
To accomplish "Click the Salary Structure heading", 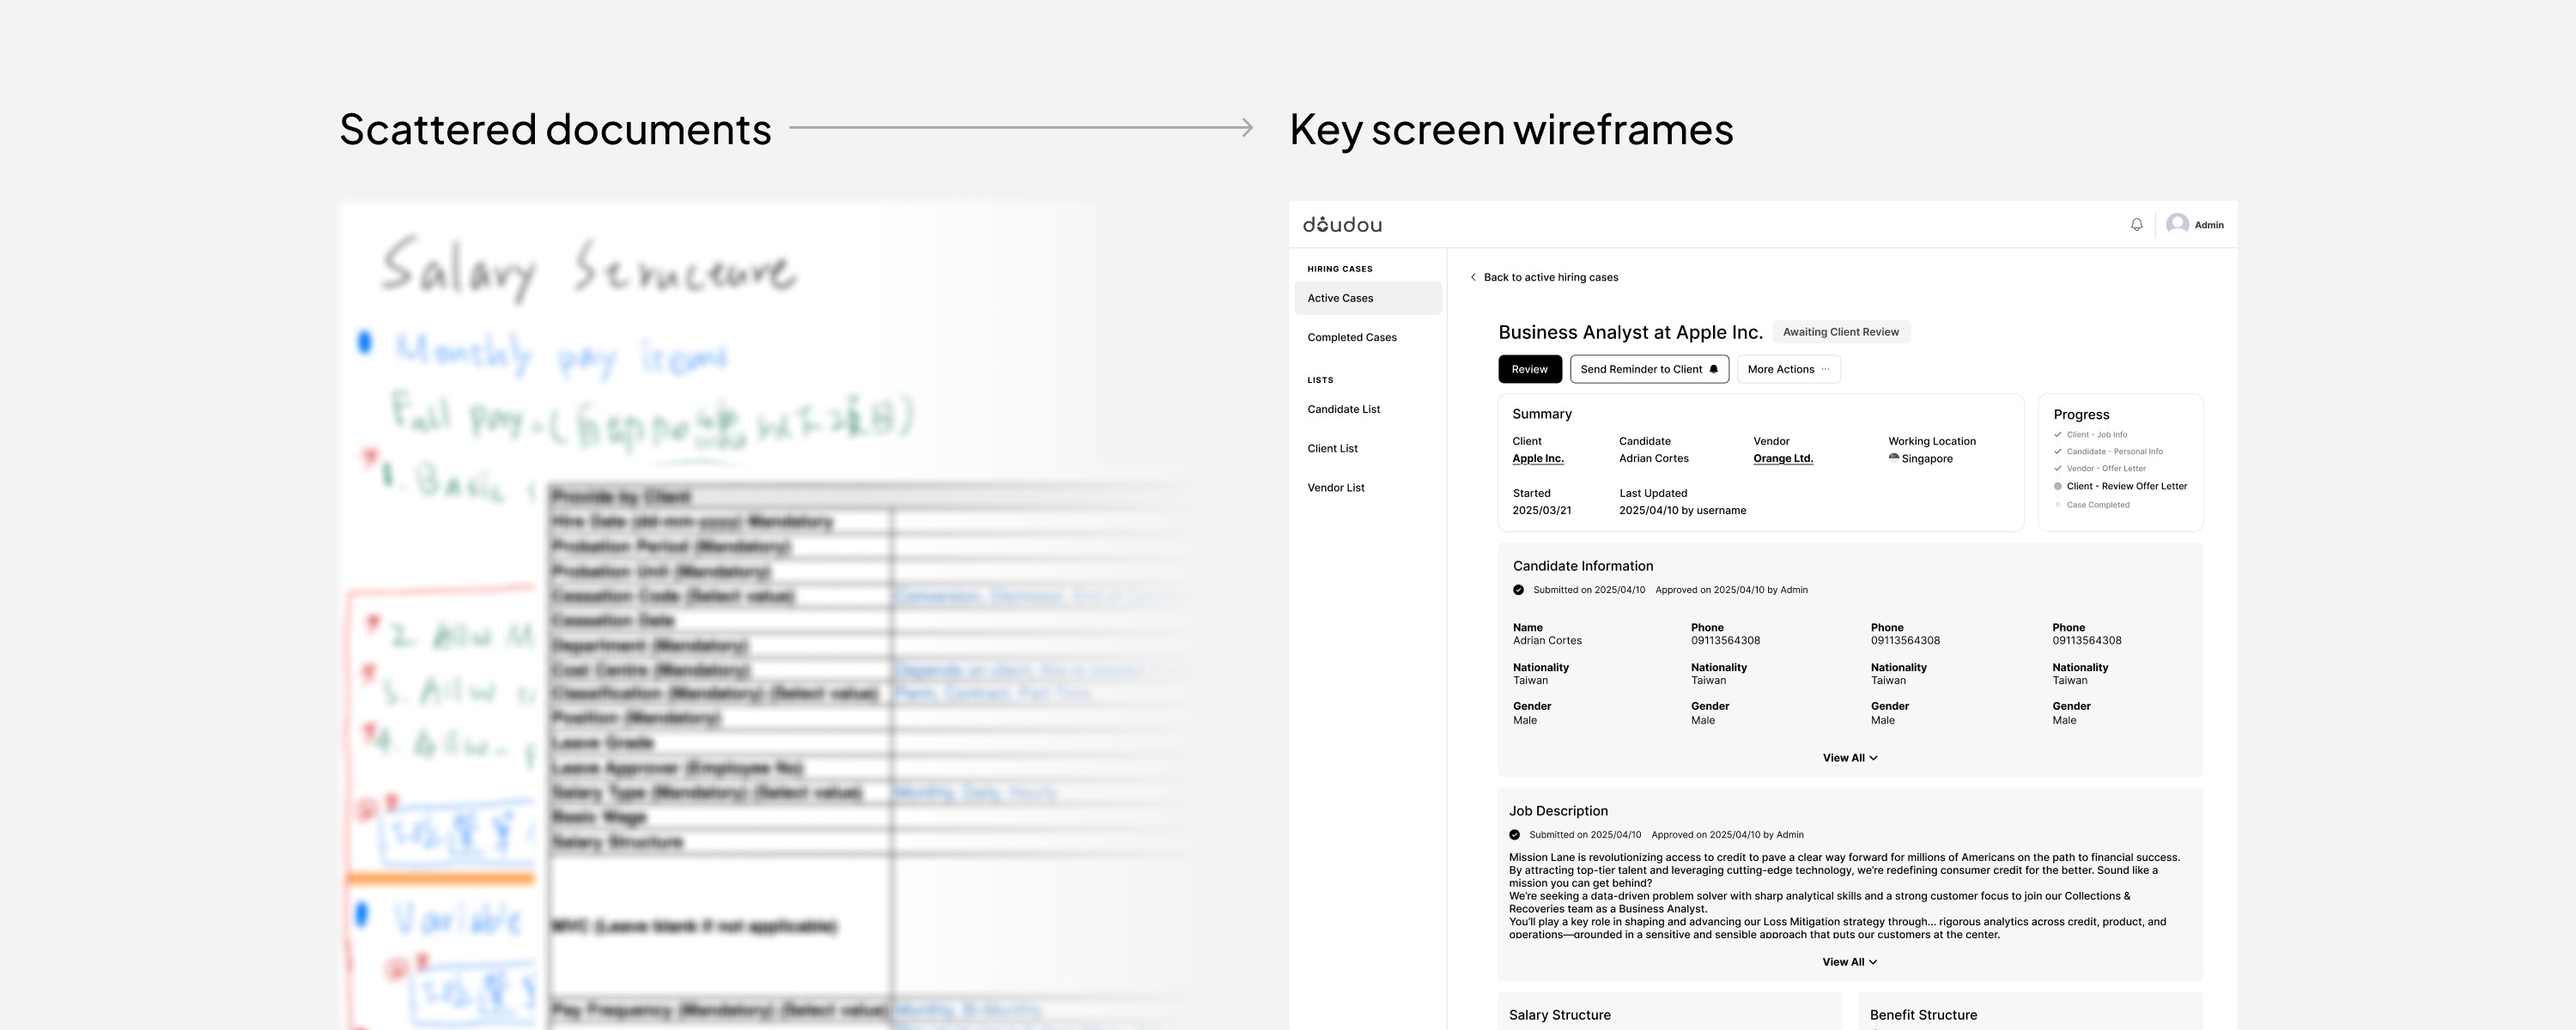I will tap(1560, 1015).
